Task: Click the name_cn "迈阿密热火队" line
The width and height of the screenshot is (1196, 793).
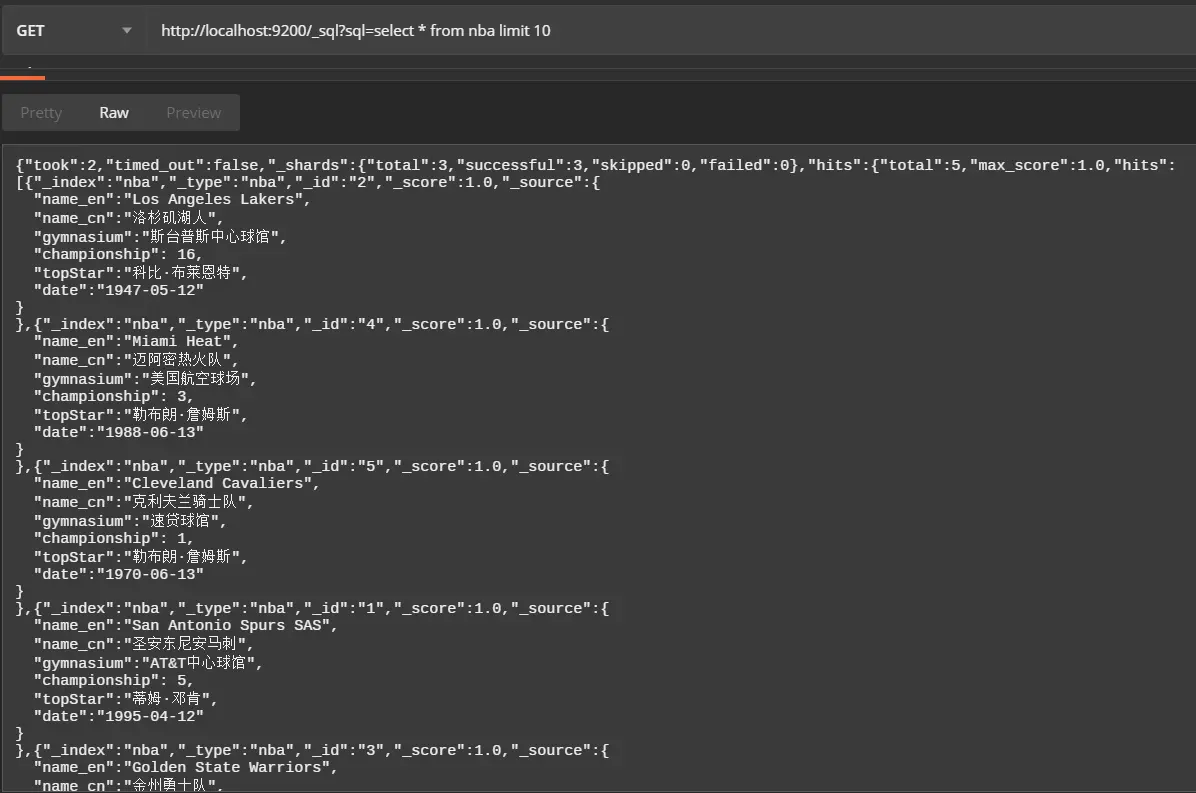Action: coord(136,359)
